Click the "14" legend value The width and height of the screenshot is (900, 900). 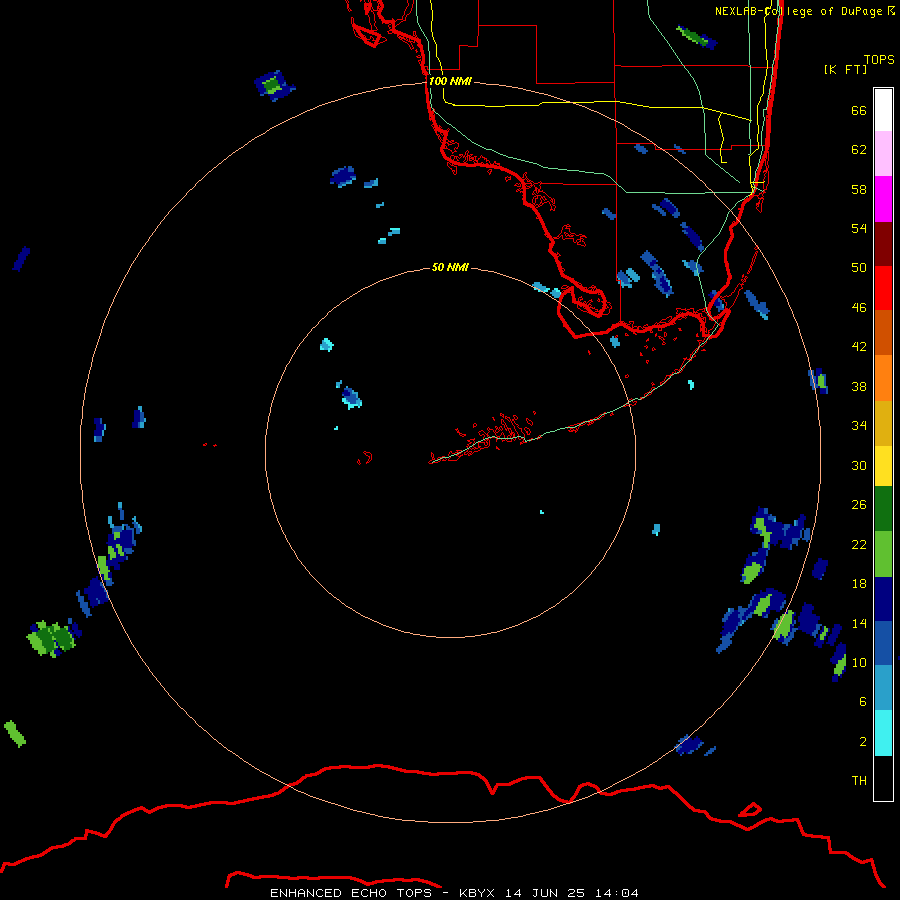pos(859,623)
